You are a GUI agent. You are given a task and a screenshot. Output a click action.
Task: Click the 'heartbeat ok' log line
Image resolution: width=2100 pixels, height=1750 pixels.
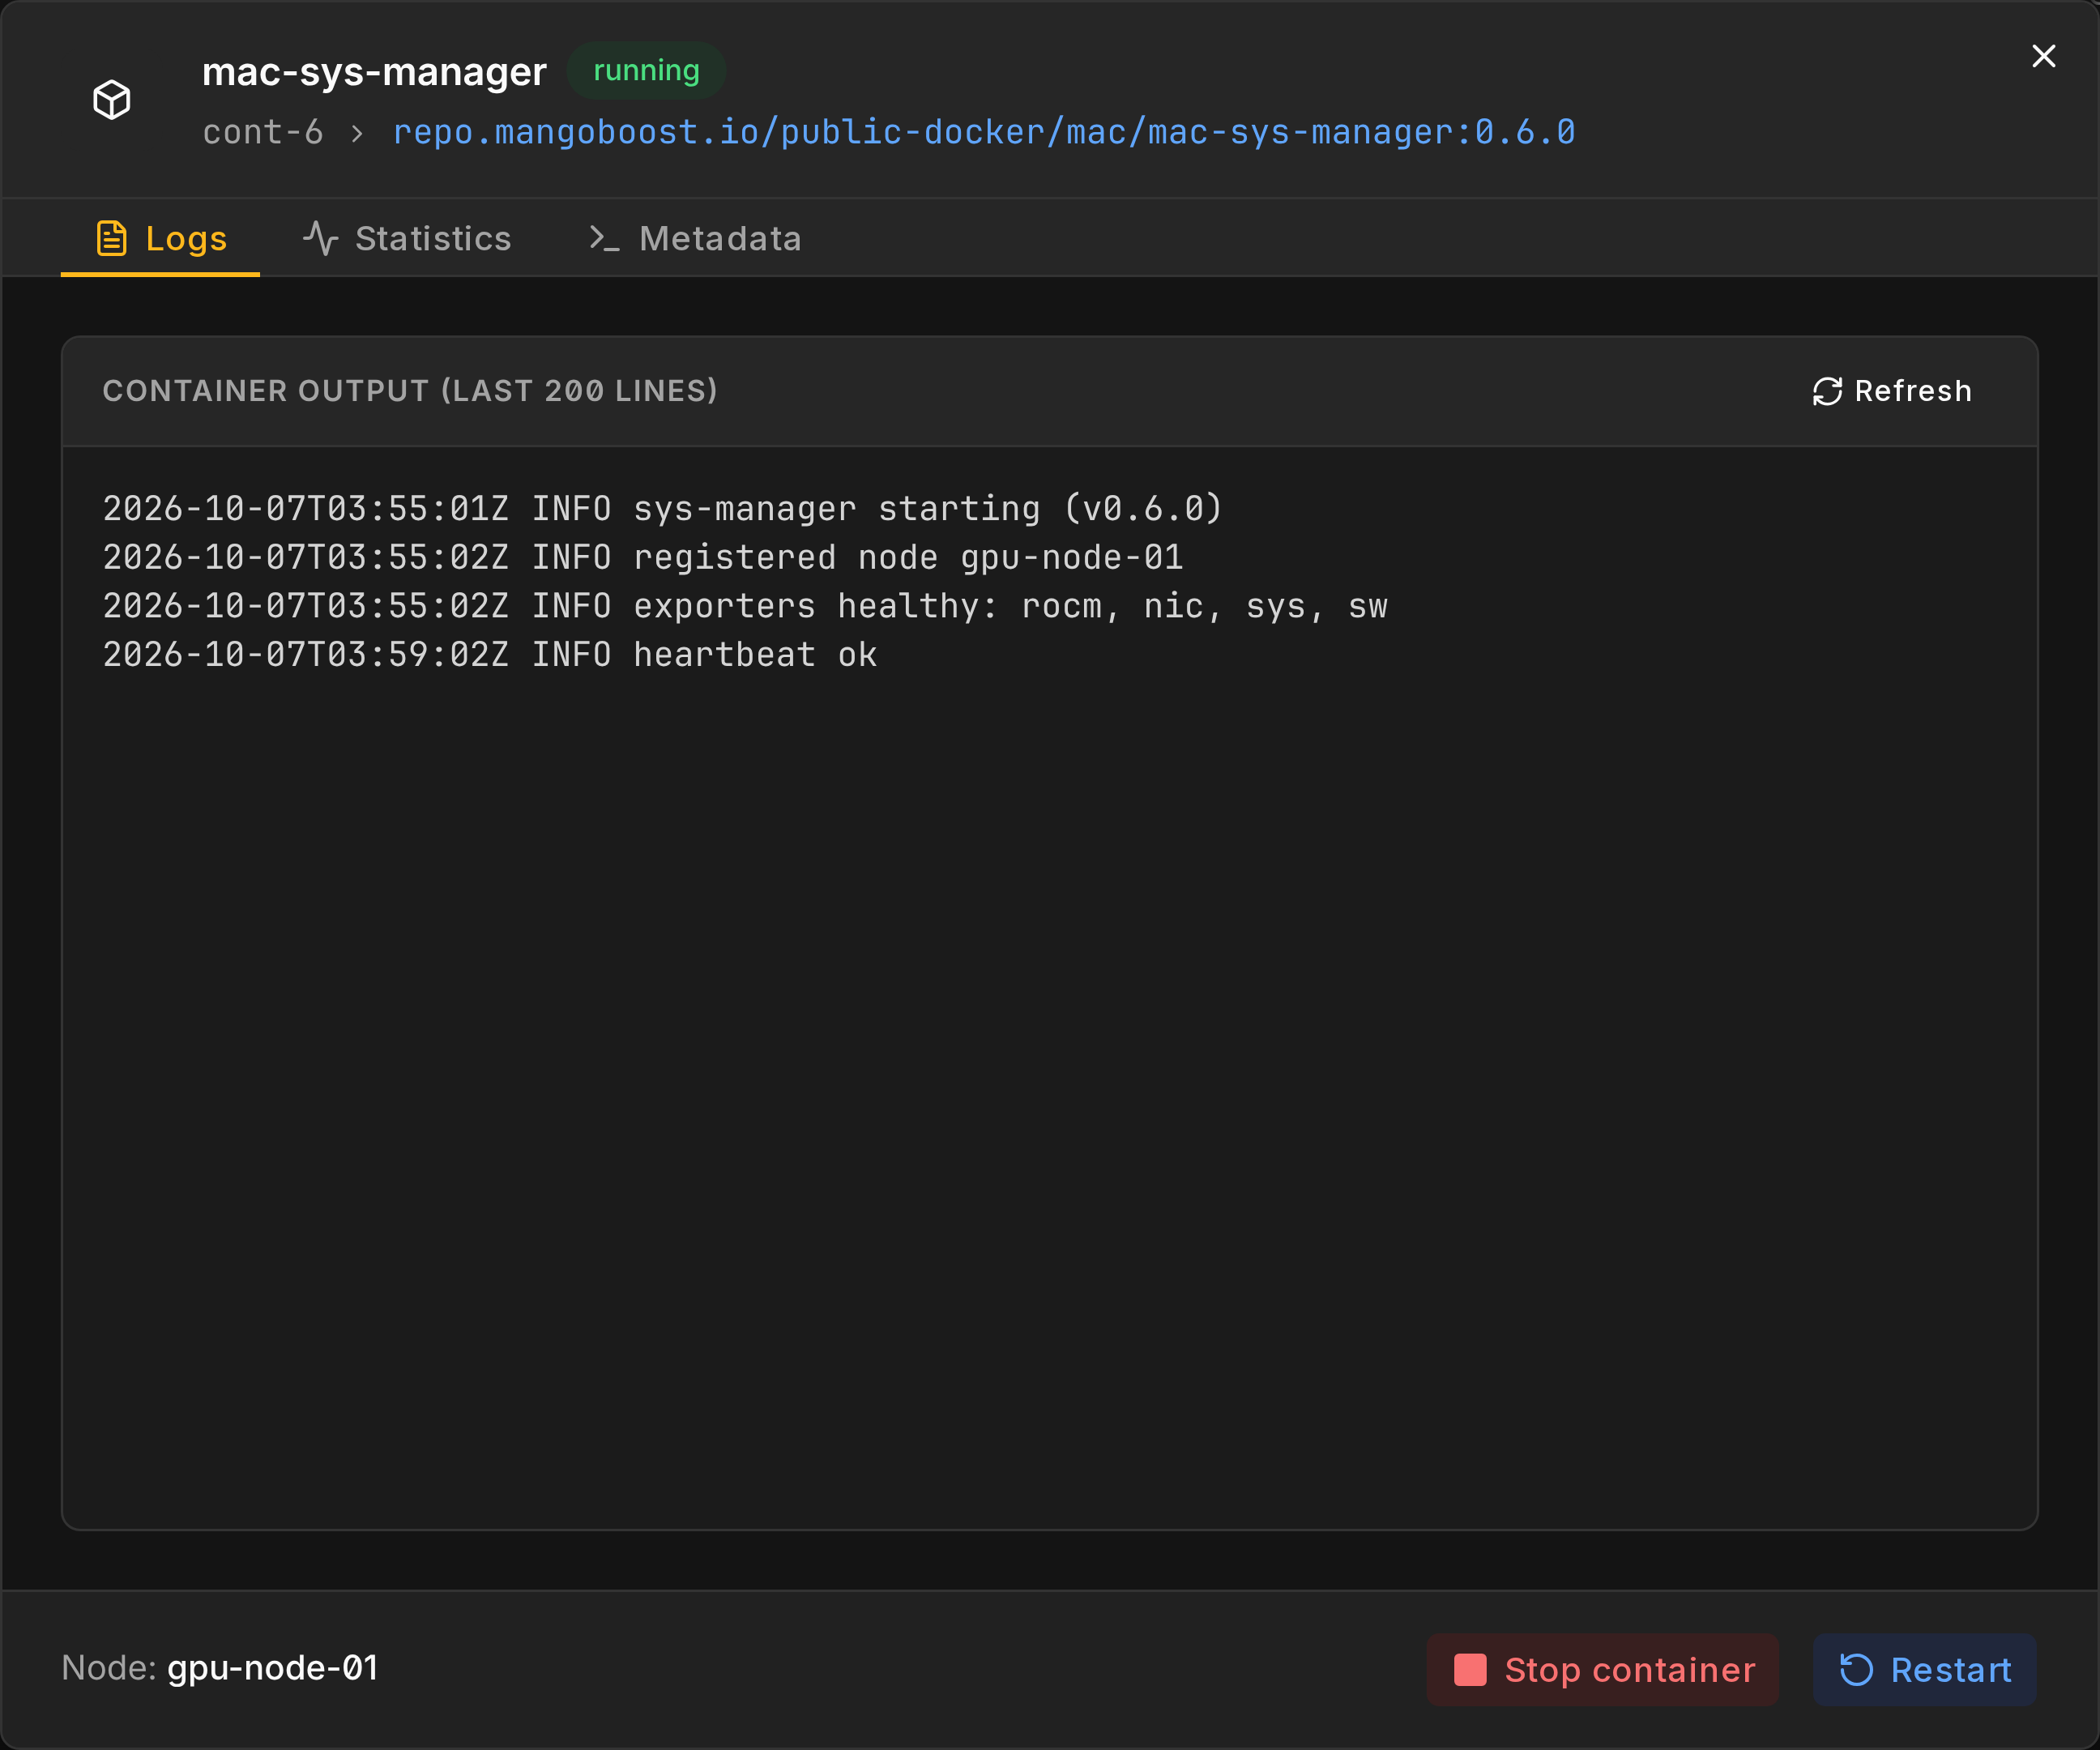490,655
